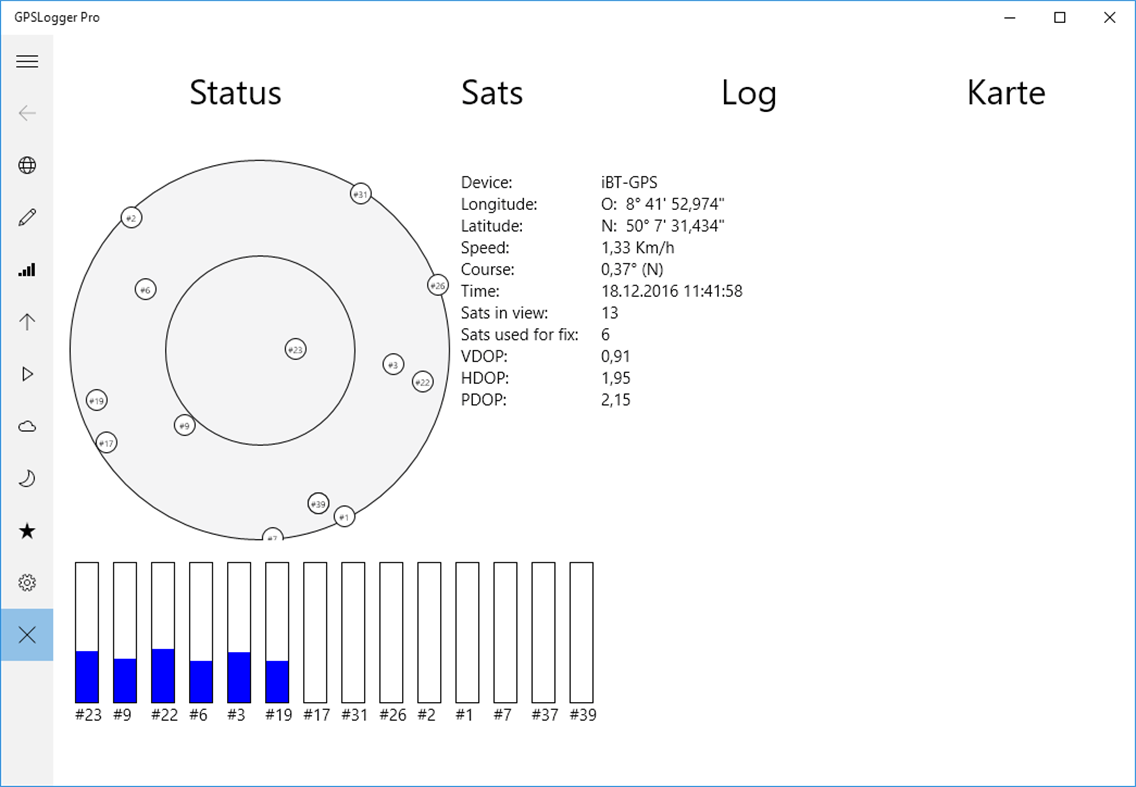Image resolution: width=1136 pixels, height=787 pixels.
Task: Select the Log section
Action: (749, 92)
